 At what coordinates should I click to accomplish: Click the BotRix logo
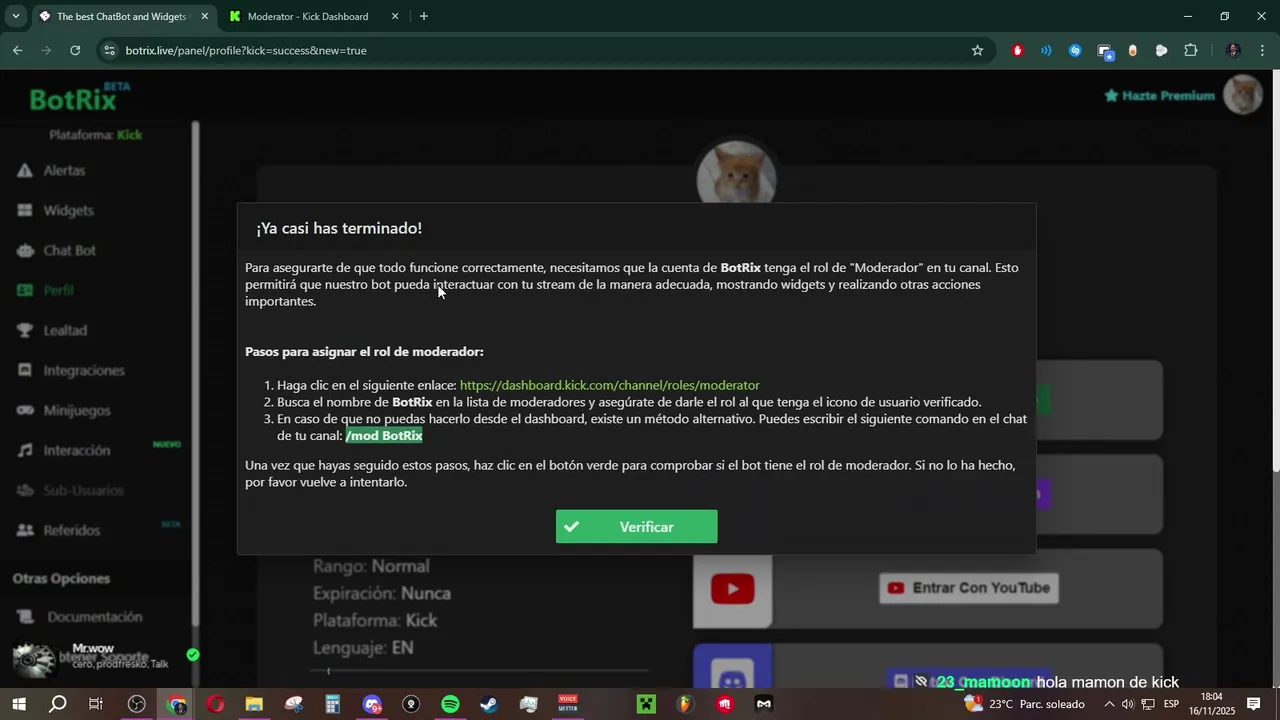[x=78, y=97]
